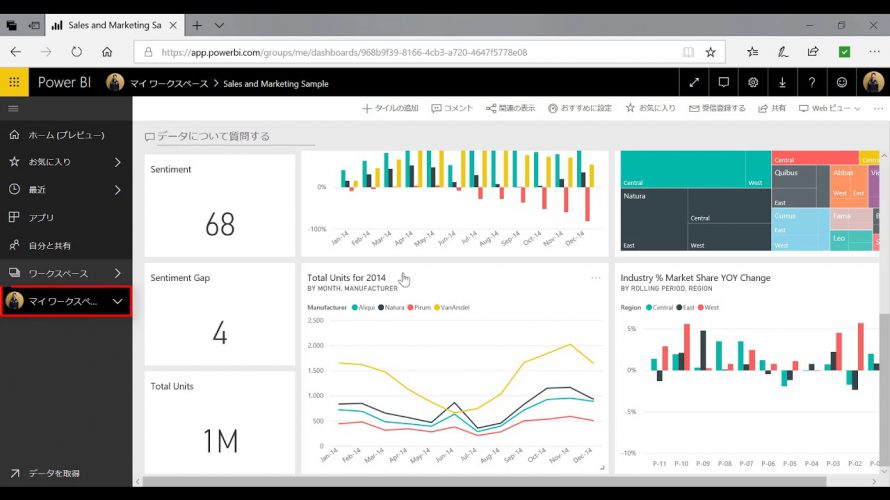890x500 pixels.
Task: Click the vertical scrollbar on right
Action: [884, 392]
